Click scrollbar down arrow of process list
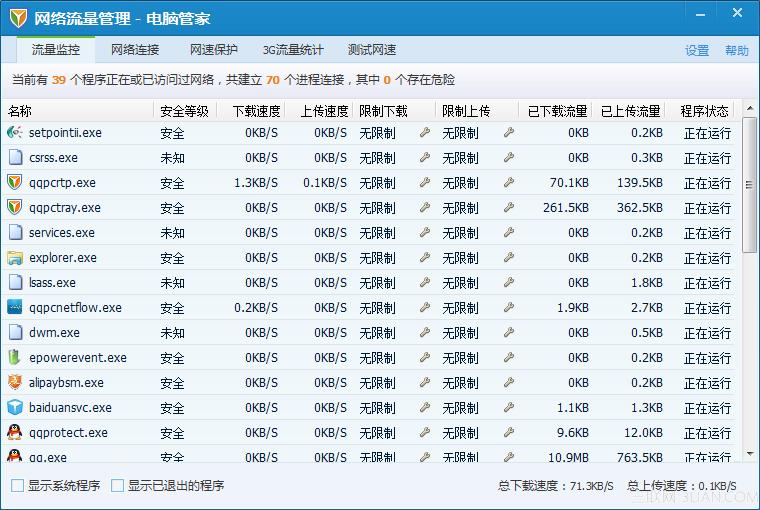Screen dimensions: 760x510 (x=750, y=454)
